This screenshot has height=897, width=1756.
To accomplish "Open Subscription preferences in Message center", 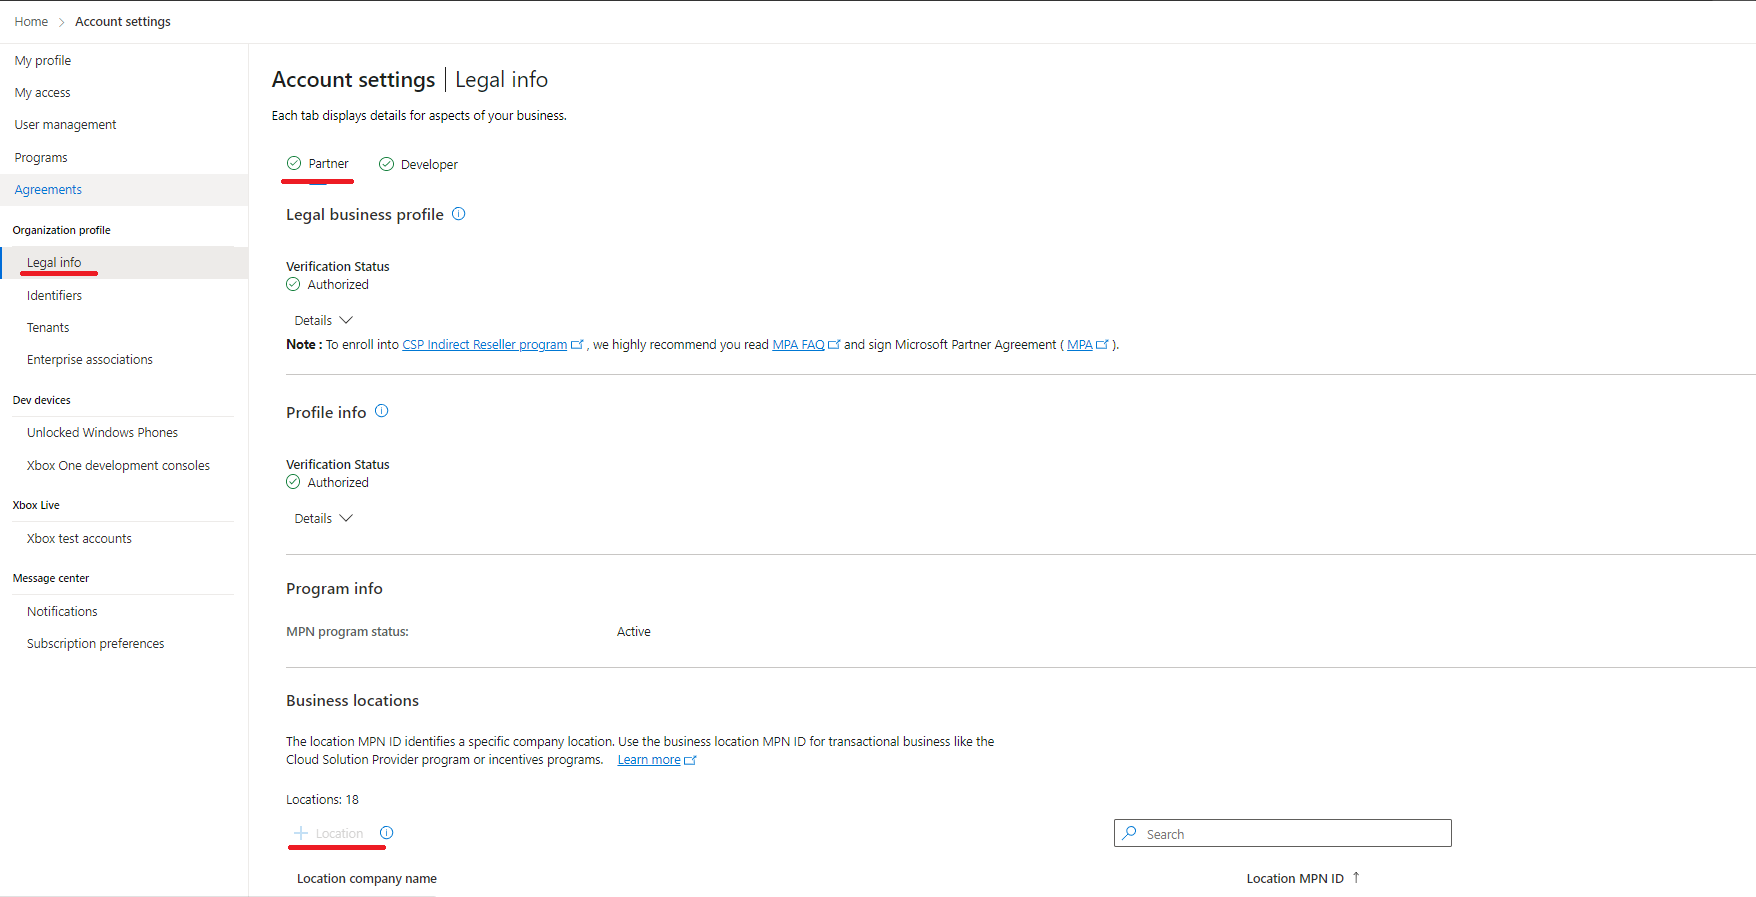I will [96, 644].
